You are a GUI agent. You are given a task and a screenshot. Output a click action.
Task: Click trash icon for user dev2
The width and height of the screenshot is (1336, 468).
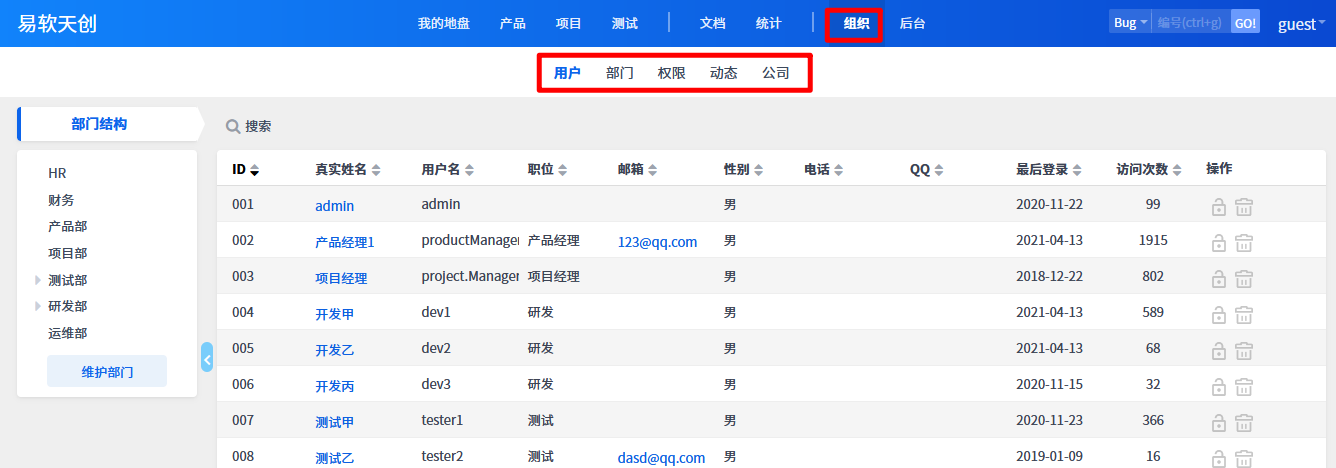[x=1244, y=351]
